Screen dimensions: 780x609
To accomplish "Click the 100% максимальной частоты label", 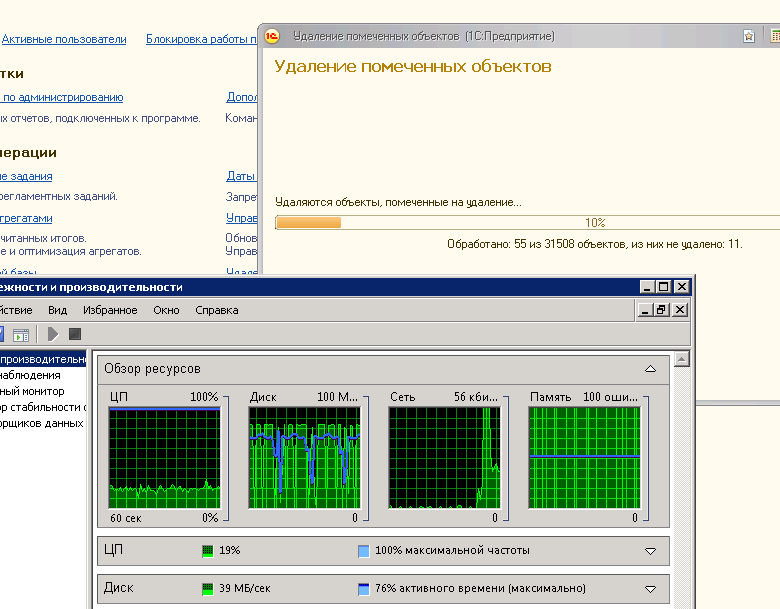I will pos(452,550).
